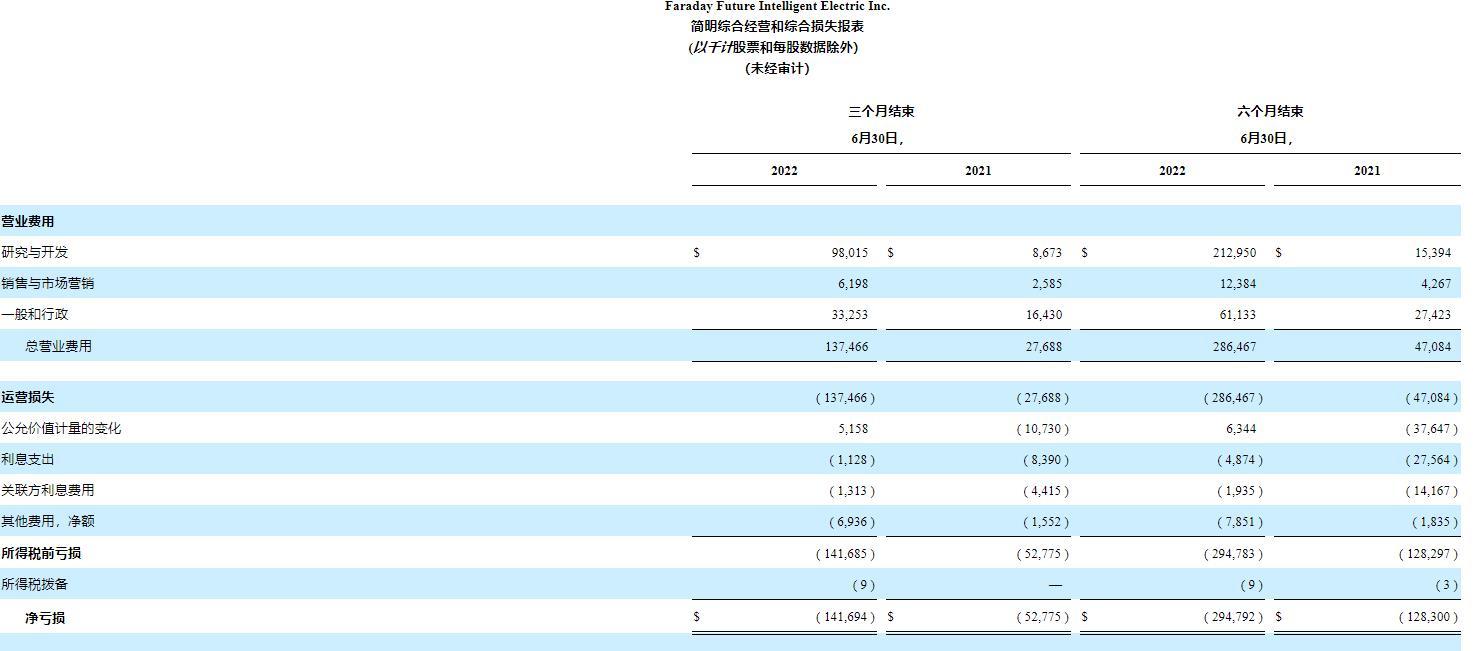
Task: Select the 六个月结束 column group header
Action: 1270,112
